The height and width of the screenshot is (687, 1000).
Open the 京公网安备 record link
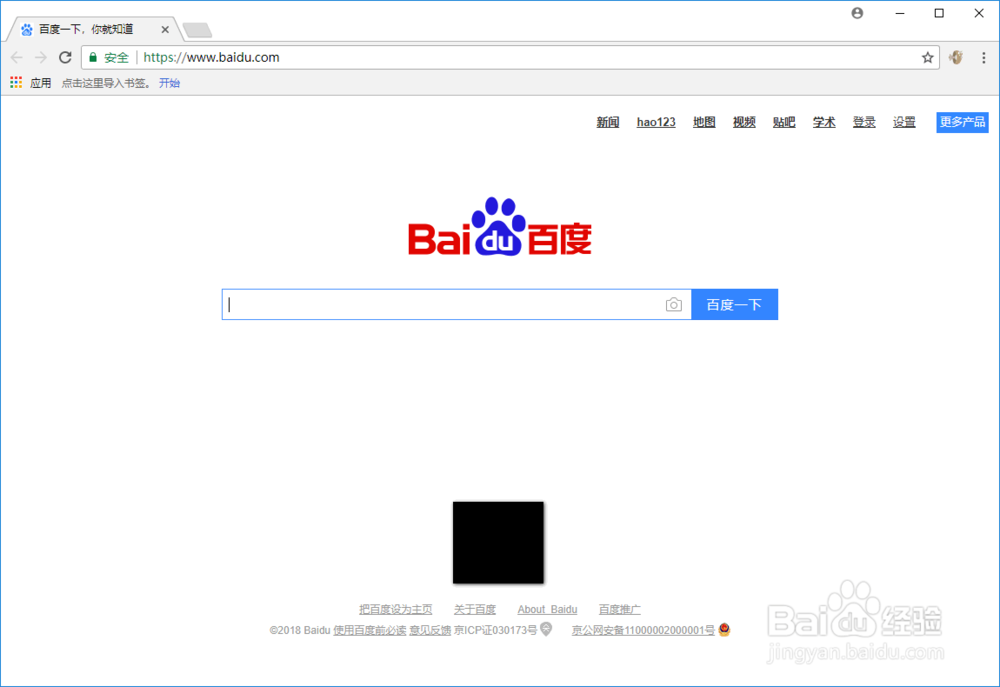tap(643, 630)
